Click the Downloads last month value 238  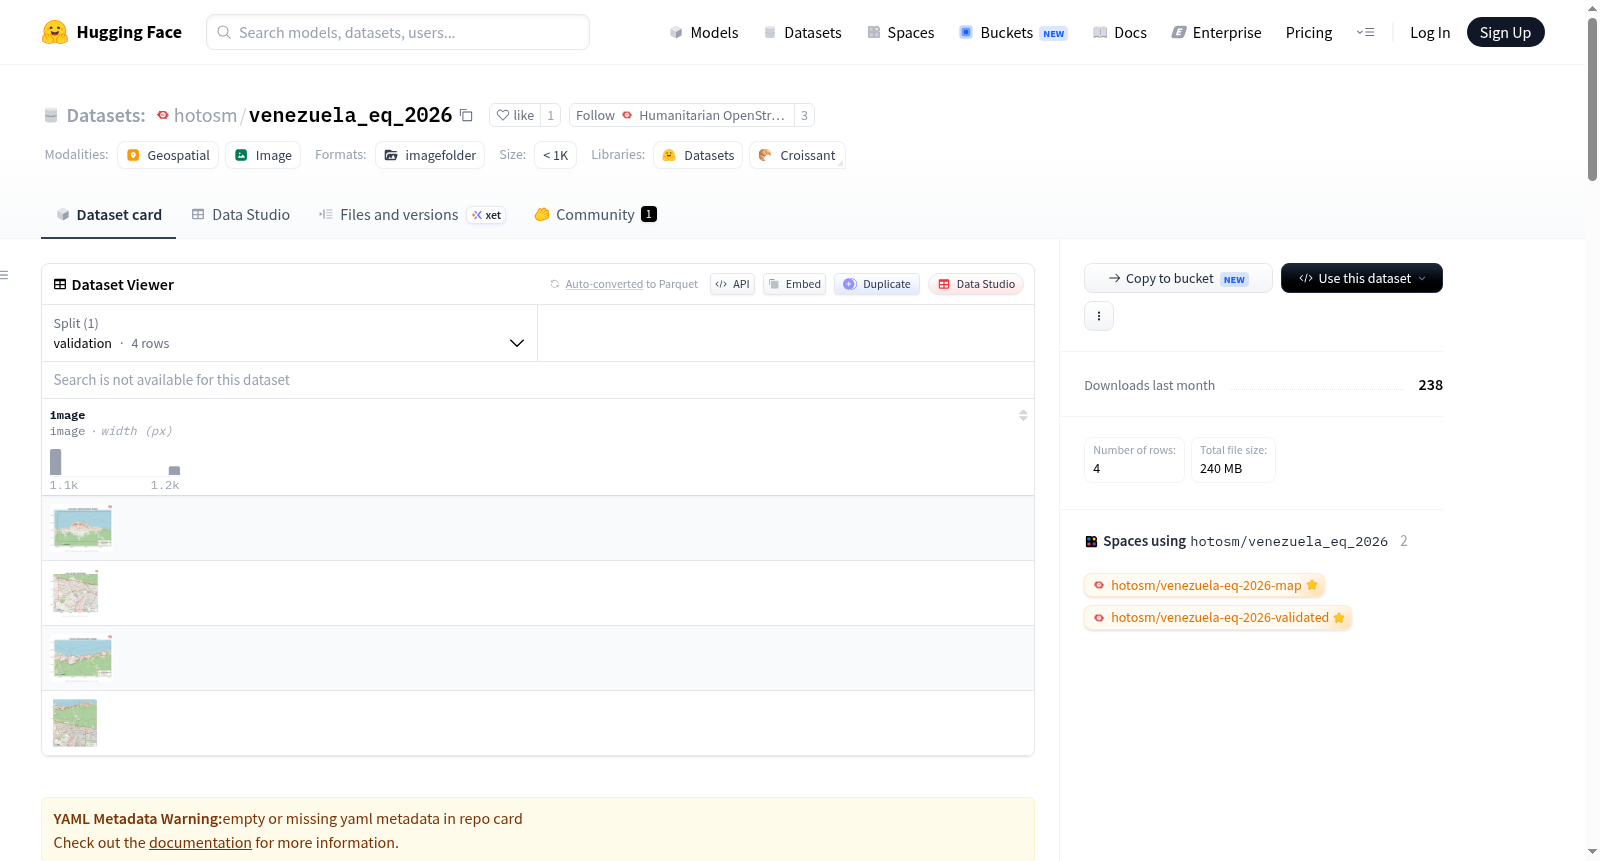(x=1430, y=385)
